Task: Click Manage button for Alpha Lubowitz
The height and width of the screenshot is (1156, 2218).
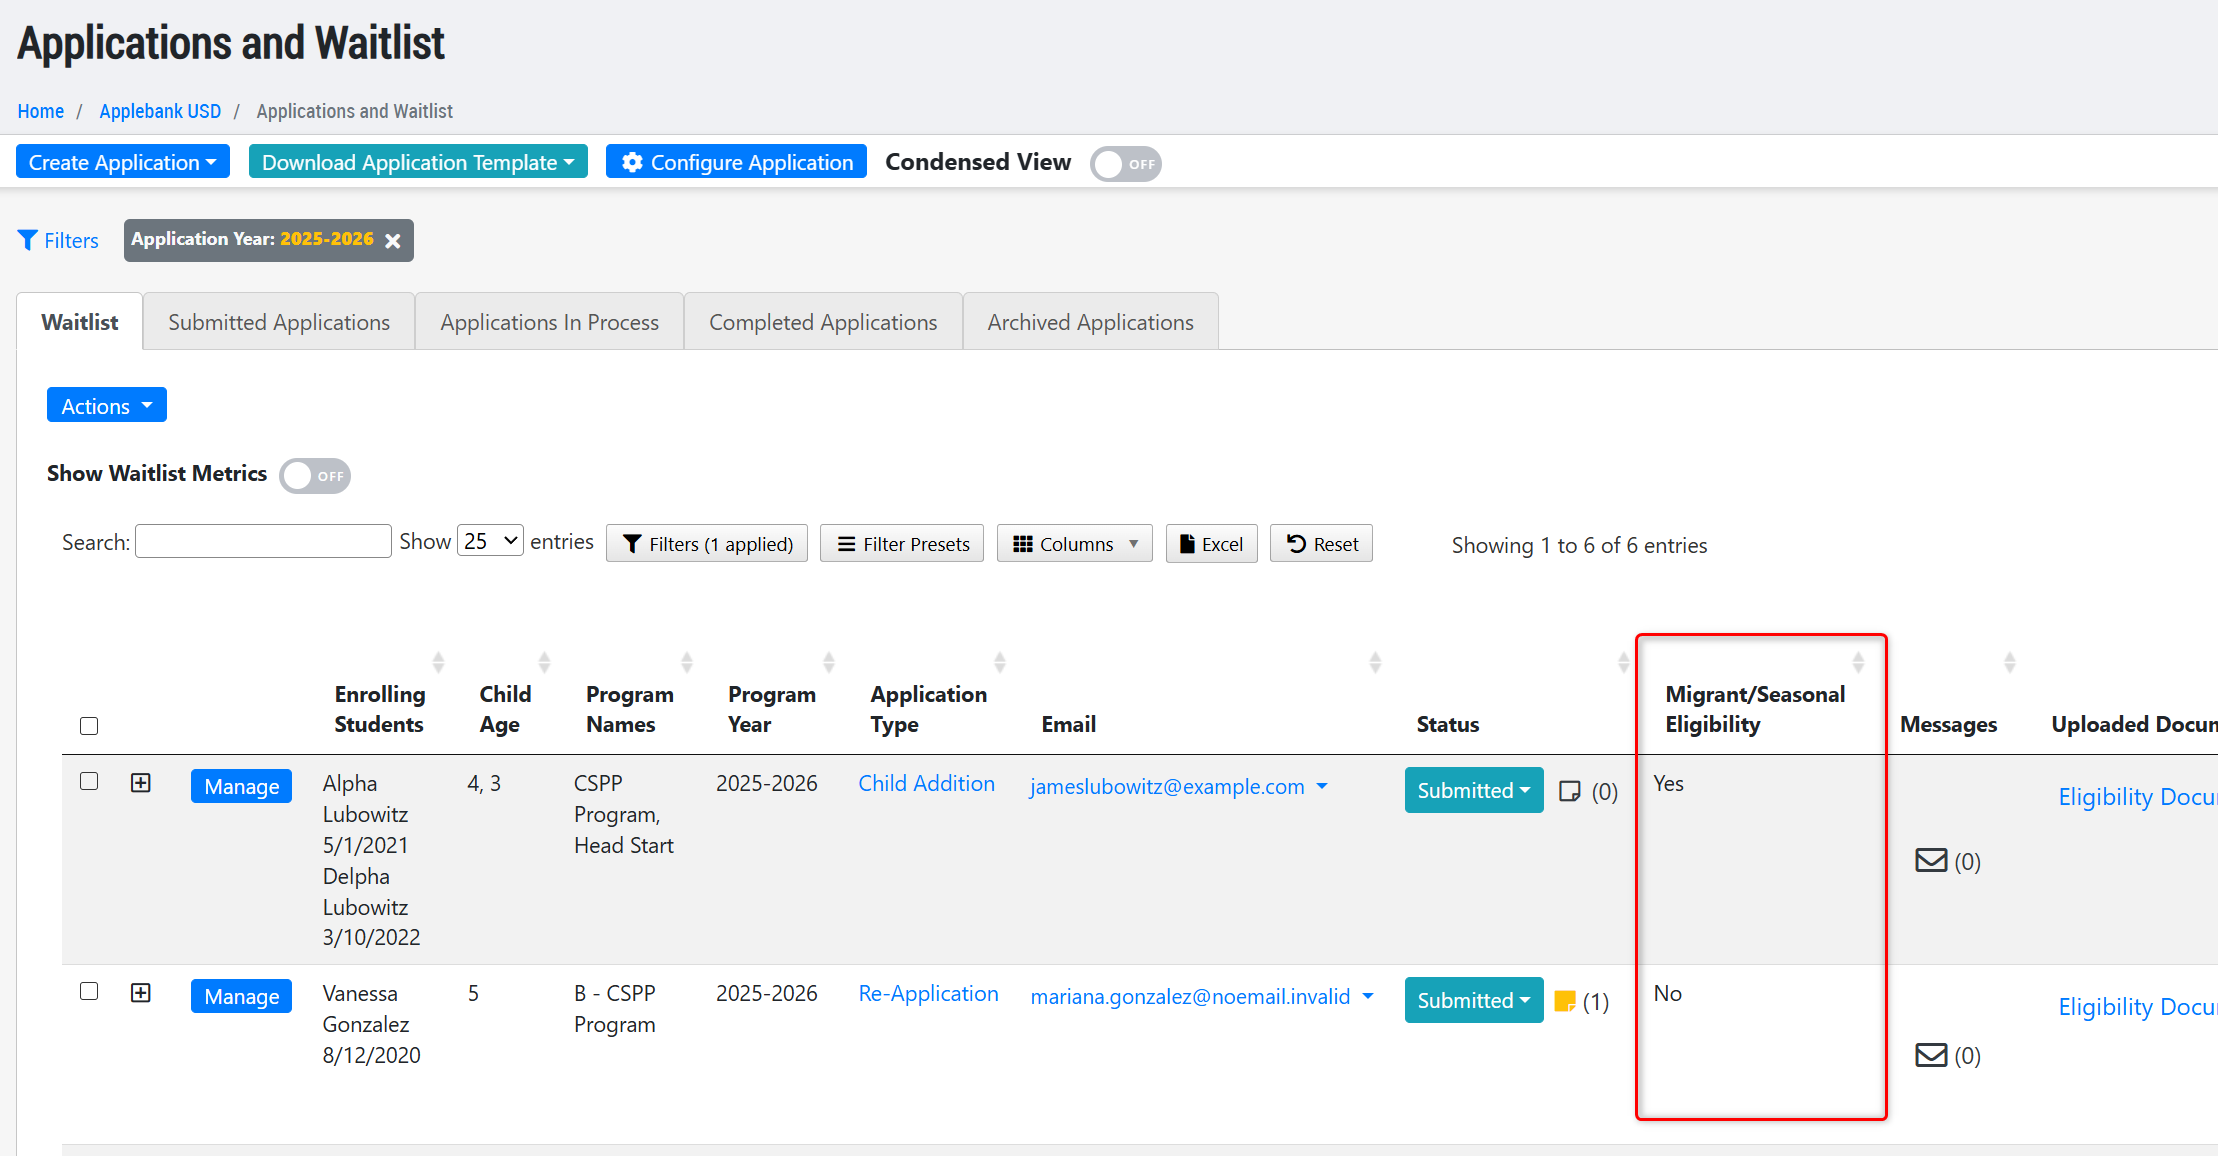Action: (241, 786)
